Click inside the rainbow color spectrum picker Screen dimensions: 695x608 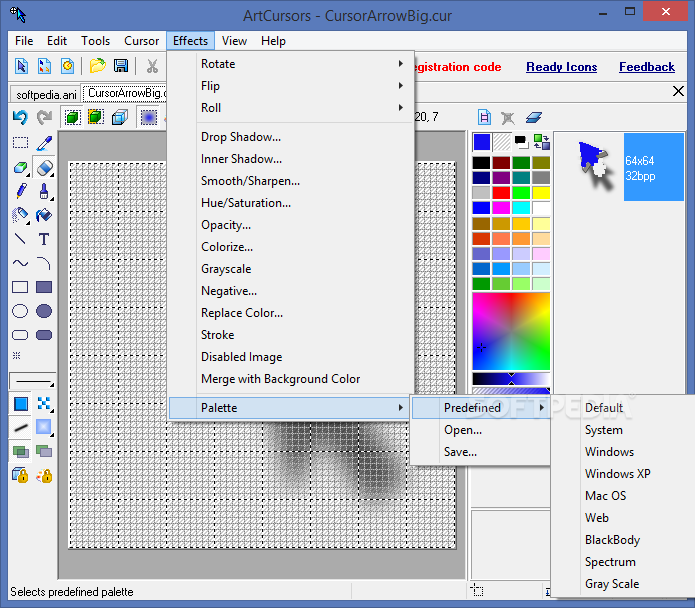pos(511,331)
